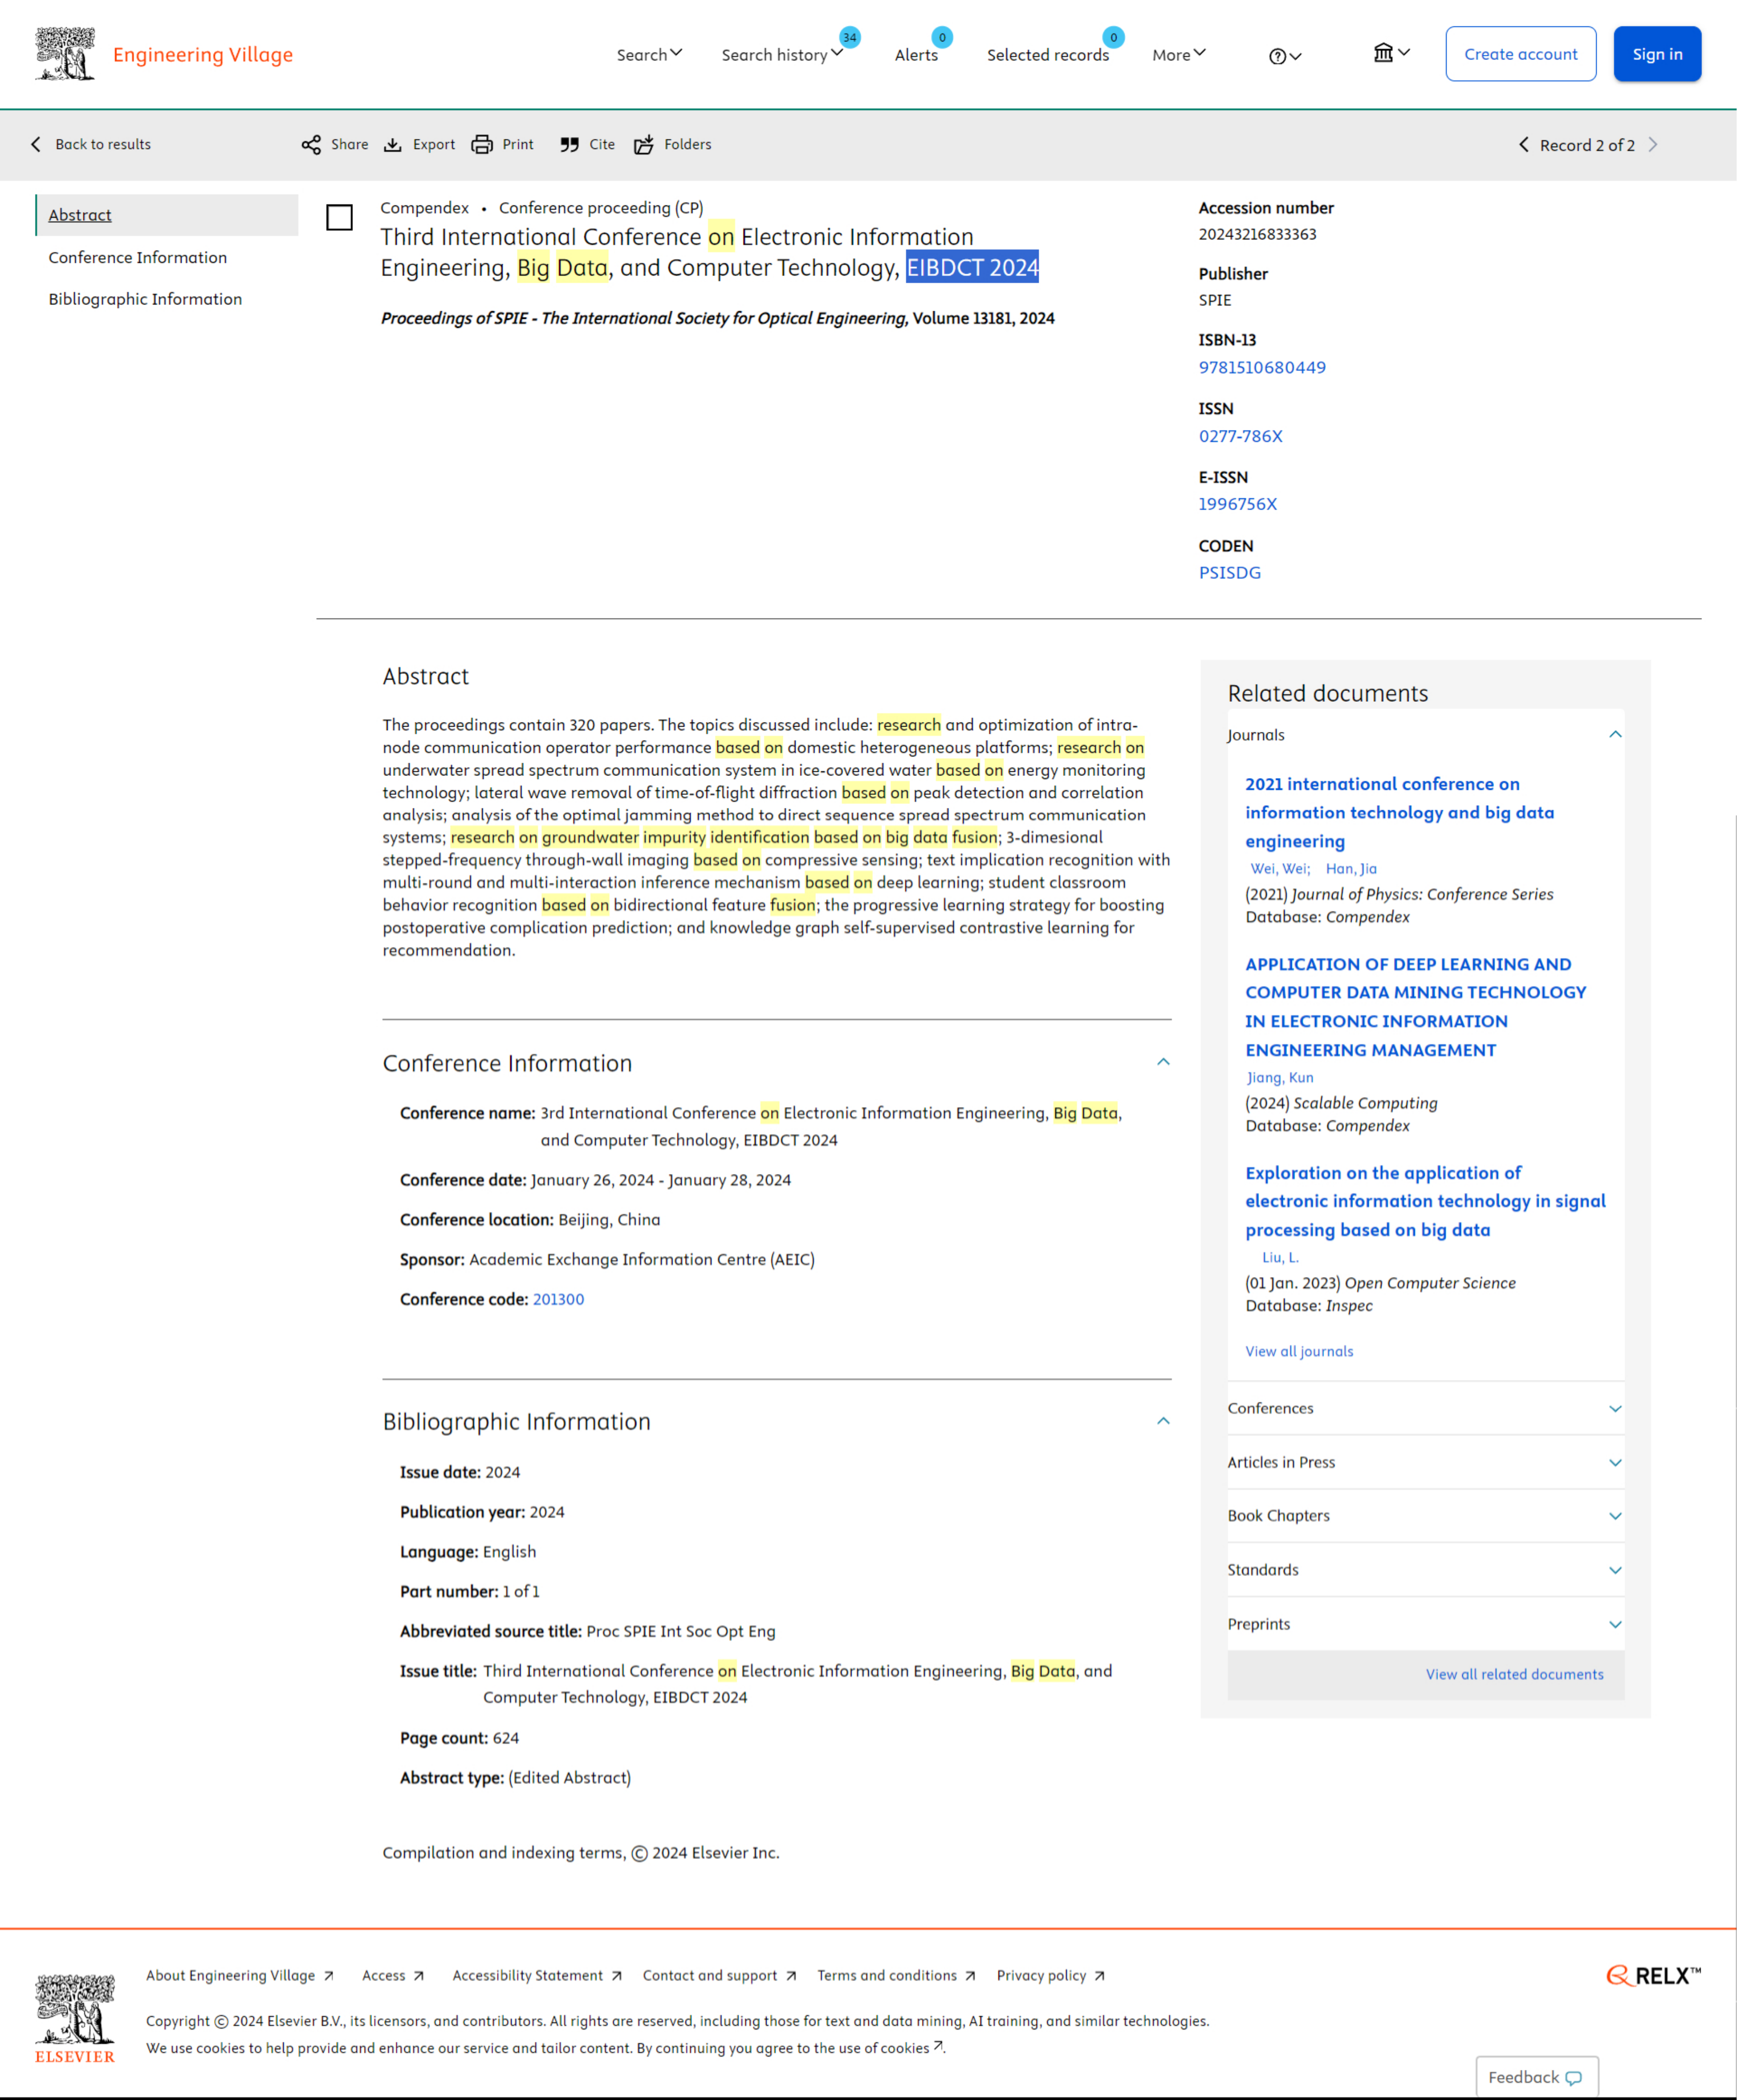This screenshot has height=2100, width=1737.
Task: Select the record checkbox beside title
Action: coord(340,217)
